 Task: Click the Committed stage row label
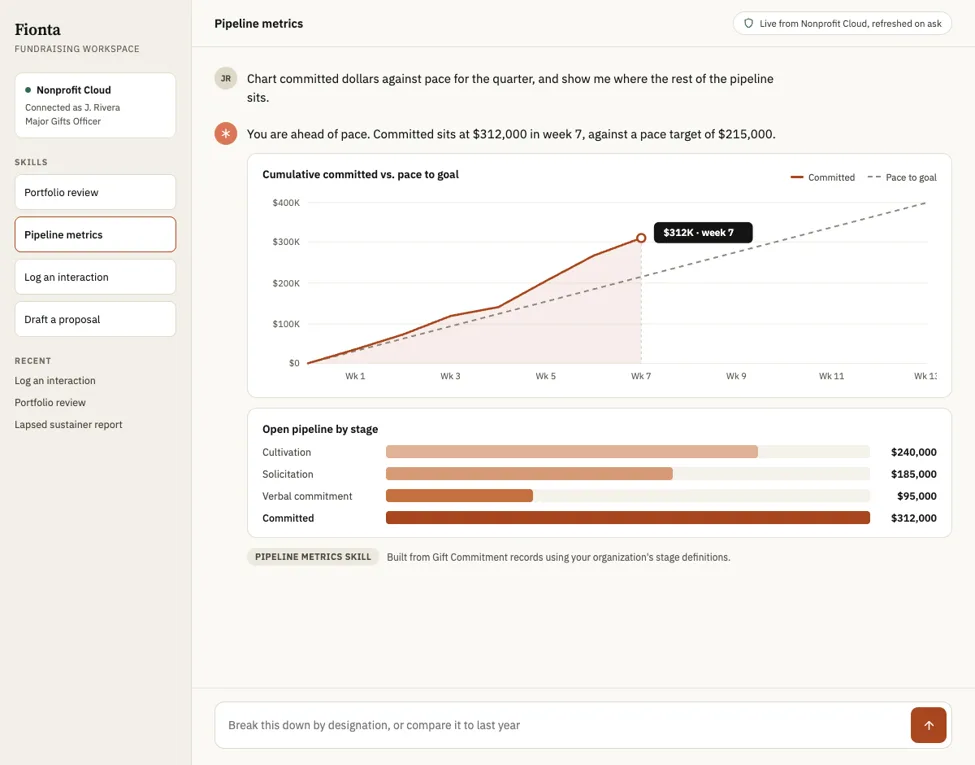[288, 517]
